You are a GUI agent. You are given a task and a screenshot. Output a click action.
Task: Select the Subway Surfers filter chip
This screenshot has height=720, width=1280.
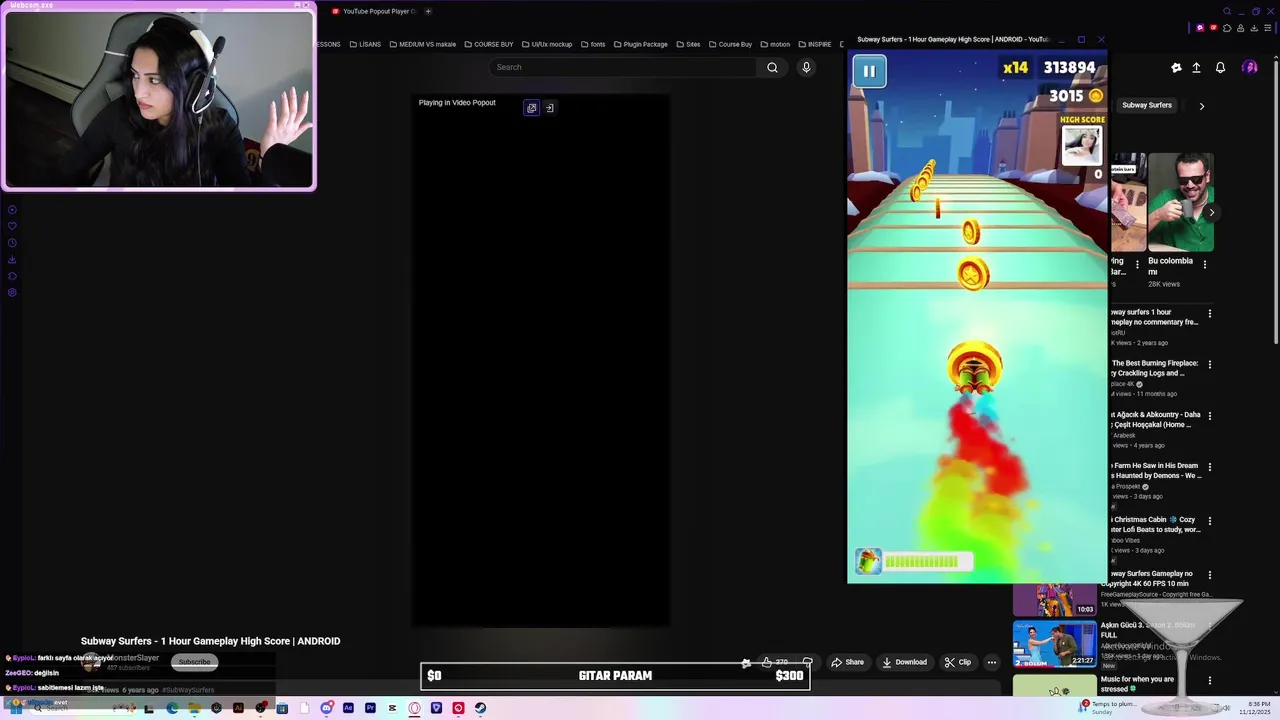click(1146, 105)
